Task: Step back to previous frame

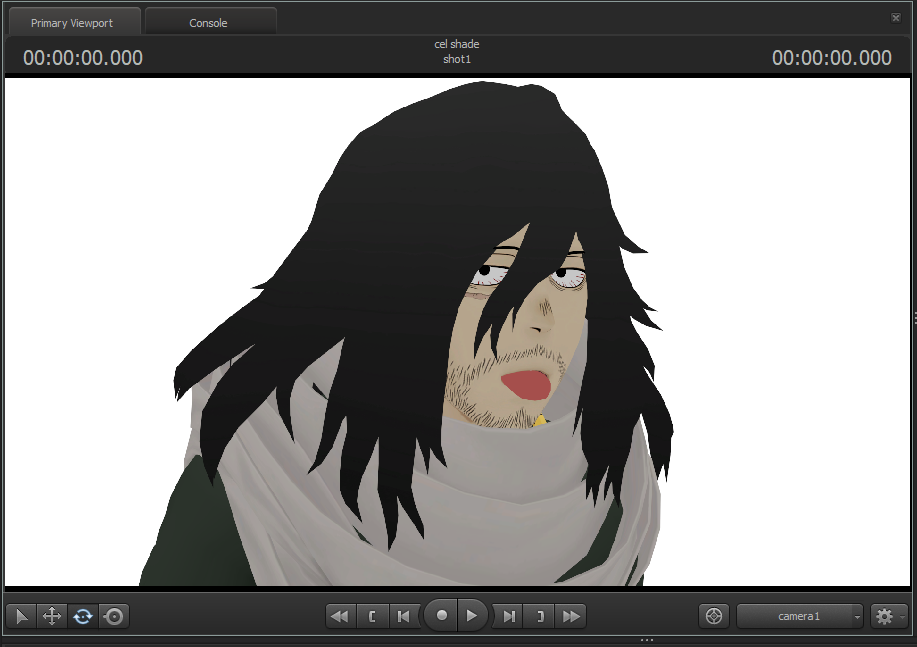Action: 404,616
